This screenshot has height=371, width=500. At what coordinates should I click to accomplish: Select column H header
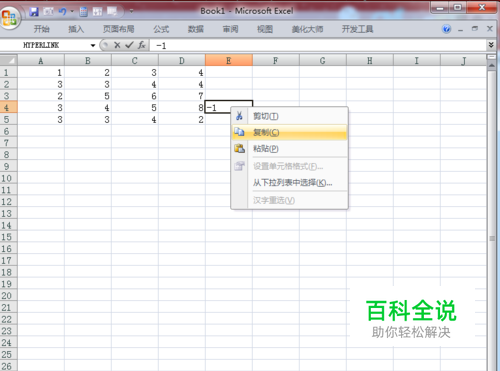(x=370, y=61)
